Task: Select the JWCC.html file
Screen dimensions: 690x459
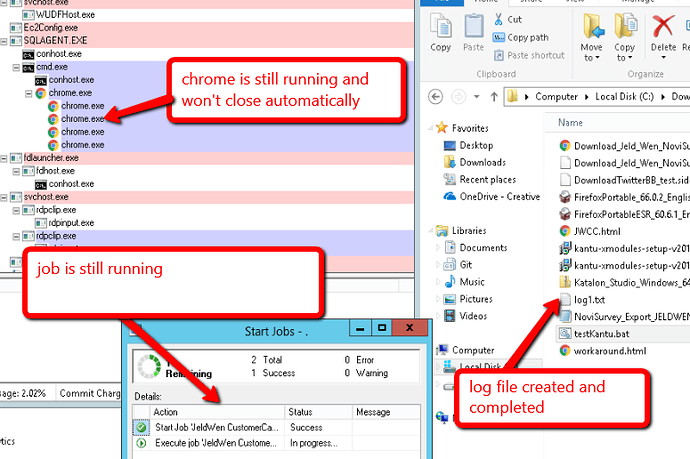Action: (x=597, y=231)
